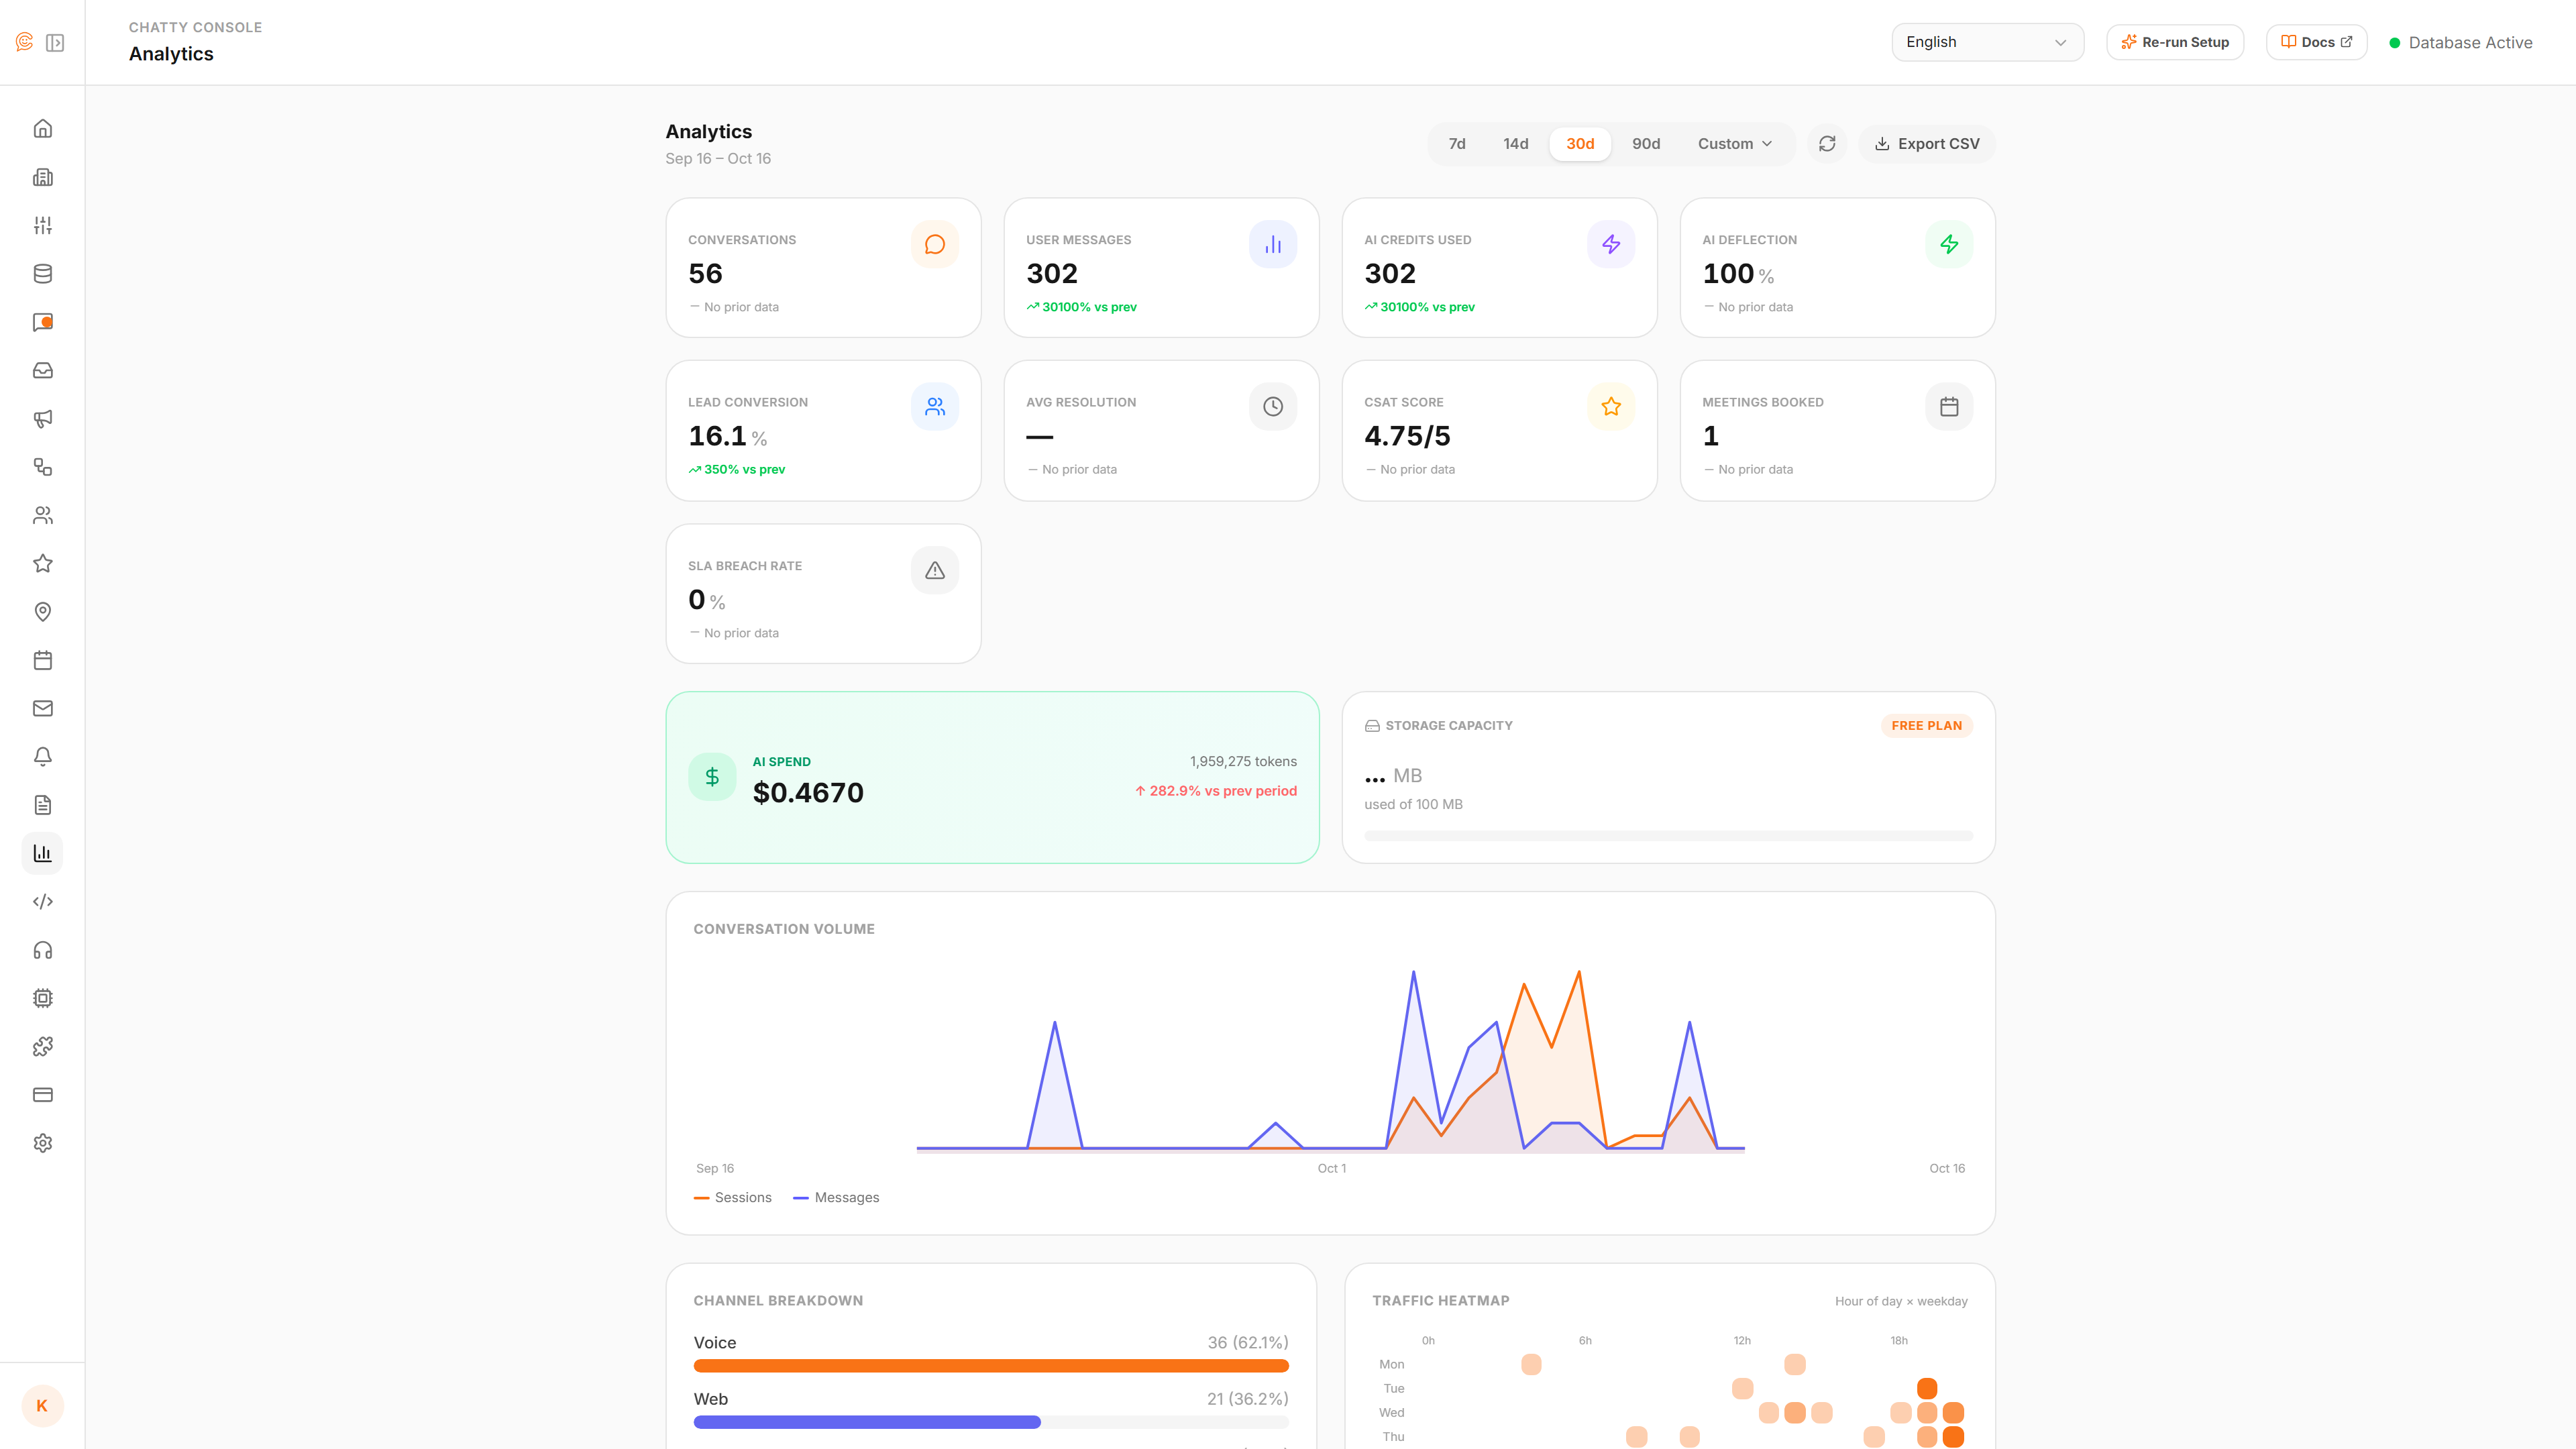
Task: Click the Export CSV button
Action: click(x=1927, y=144)
